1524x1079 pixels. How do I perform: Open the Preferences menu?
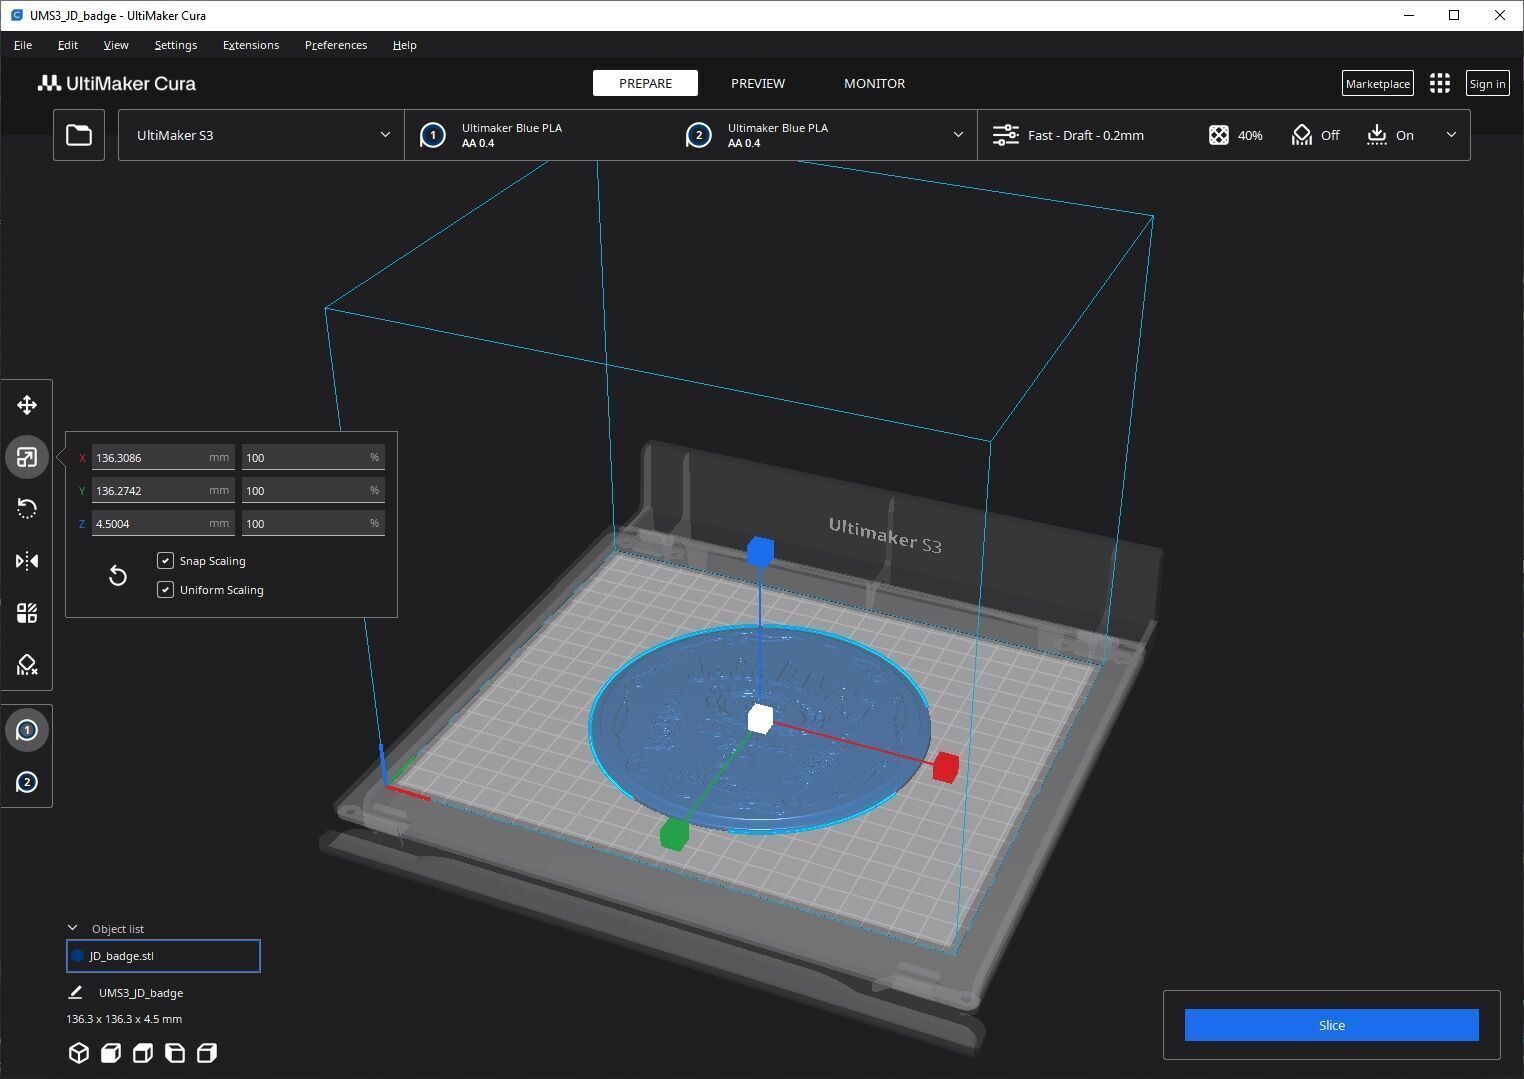pyautogui.click(x=336, y=45)
